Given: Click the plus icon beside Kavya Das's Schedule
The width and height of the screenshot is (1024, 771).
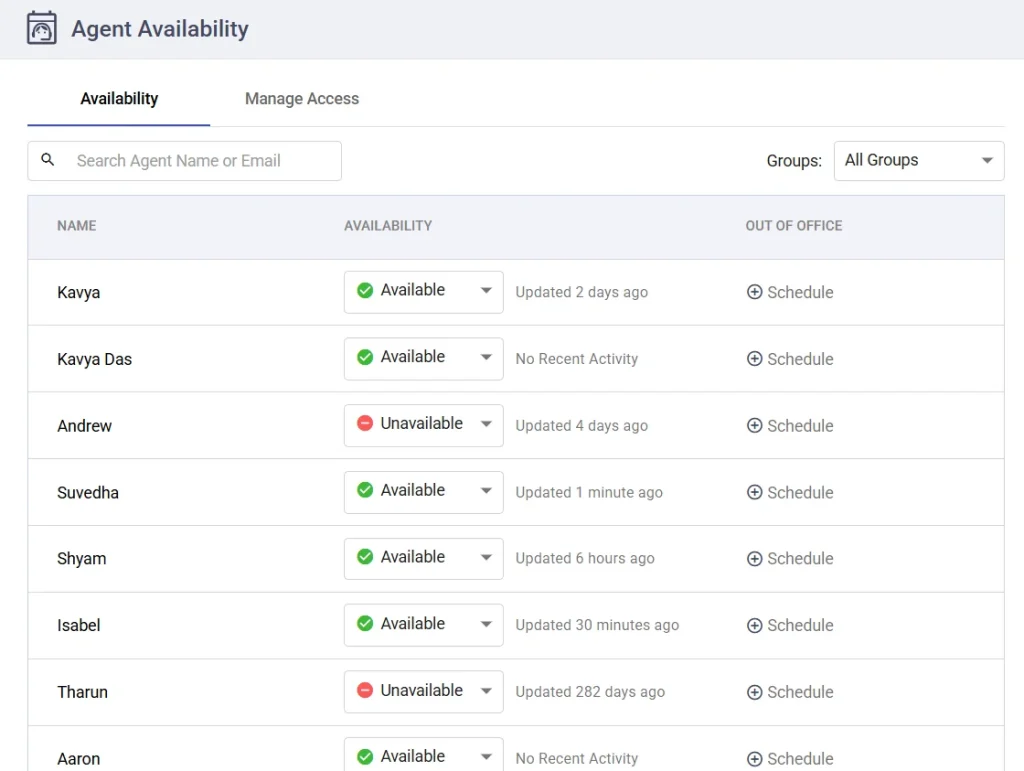Looking at the screenshot, I should [x=754, y=358].
